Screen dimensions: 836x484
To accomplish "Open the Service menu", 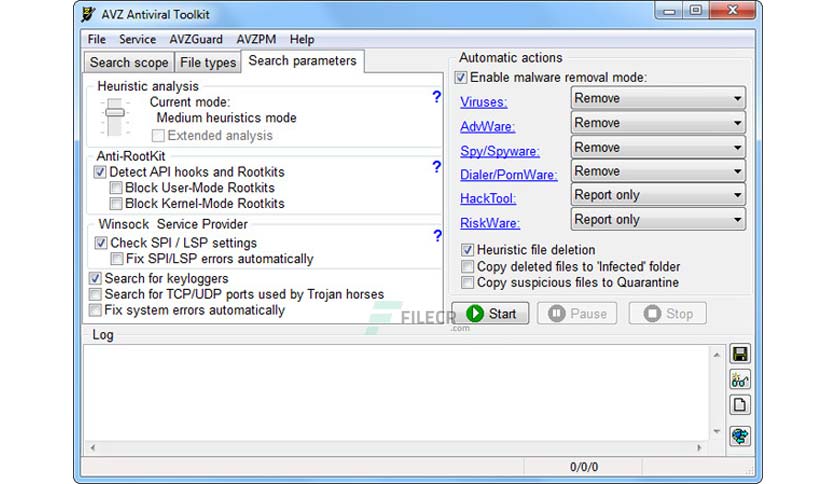I will [x=138, y=39].
